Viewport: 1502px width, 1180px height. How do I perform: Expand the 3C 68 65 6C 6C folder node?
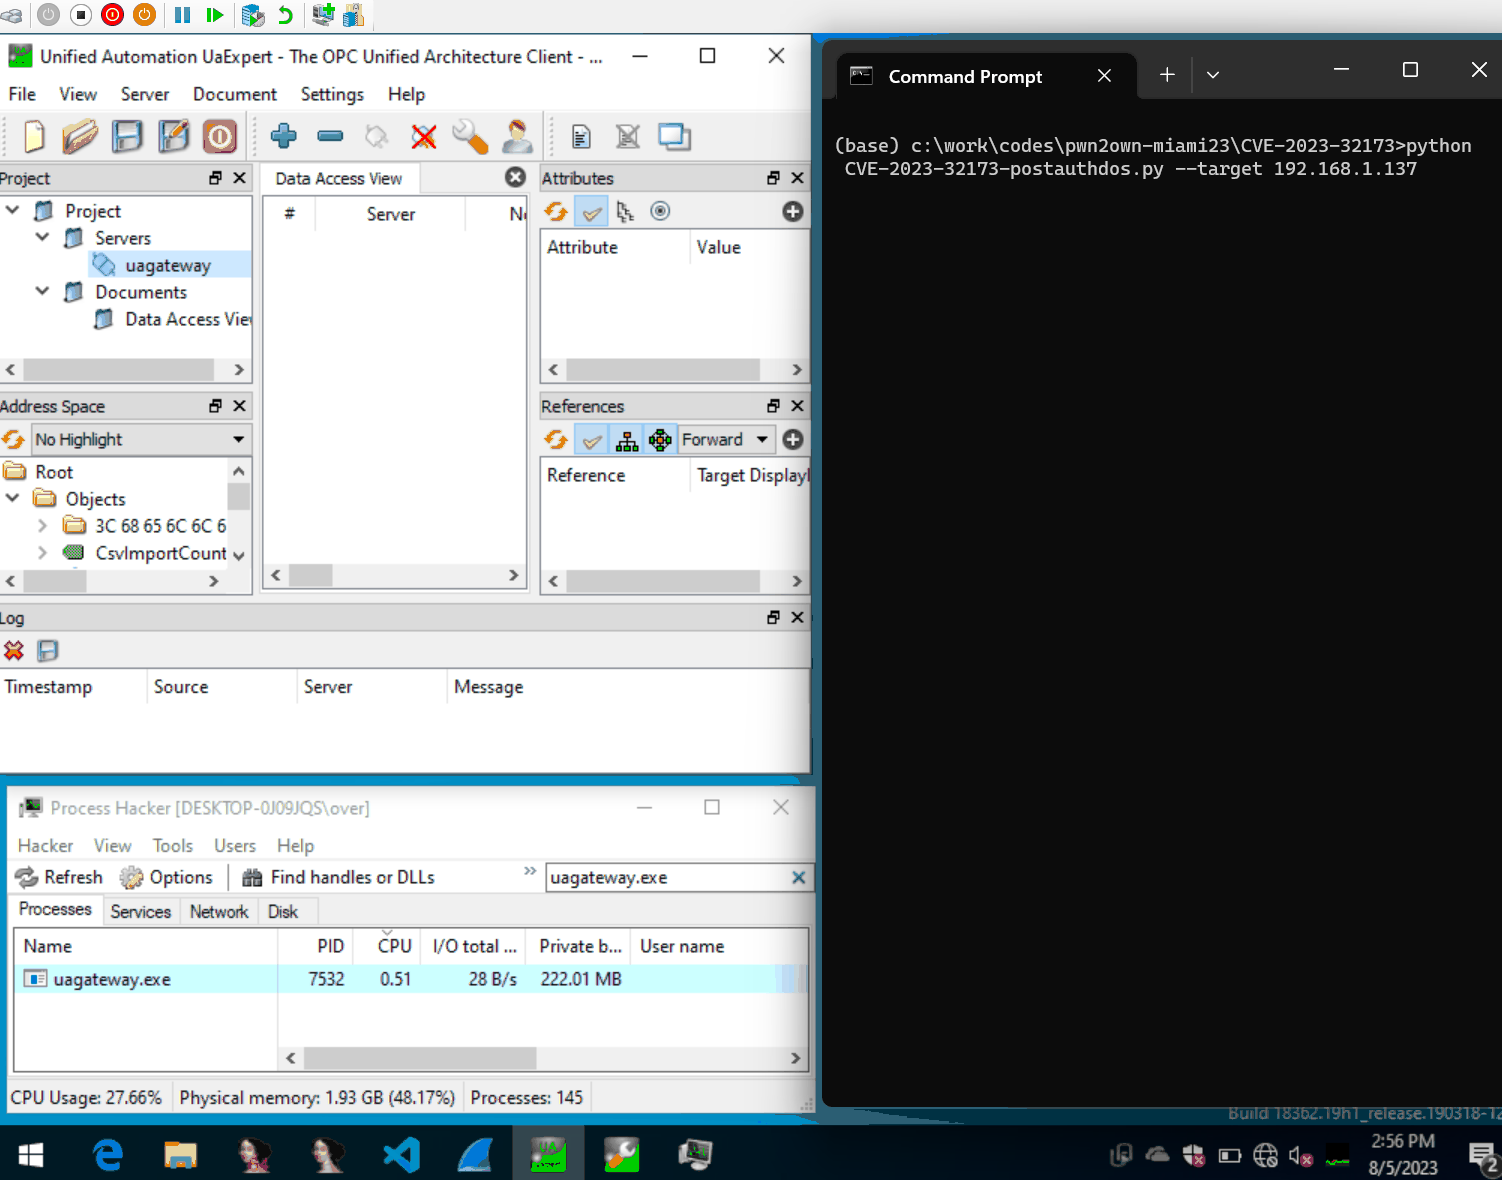(x=42, y=525)
